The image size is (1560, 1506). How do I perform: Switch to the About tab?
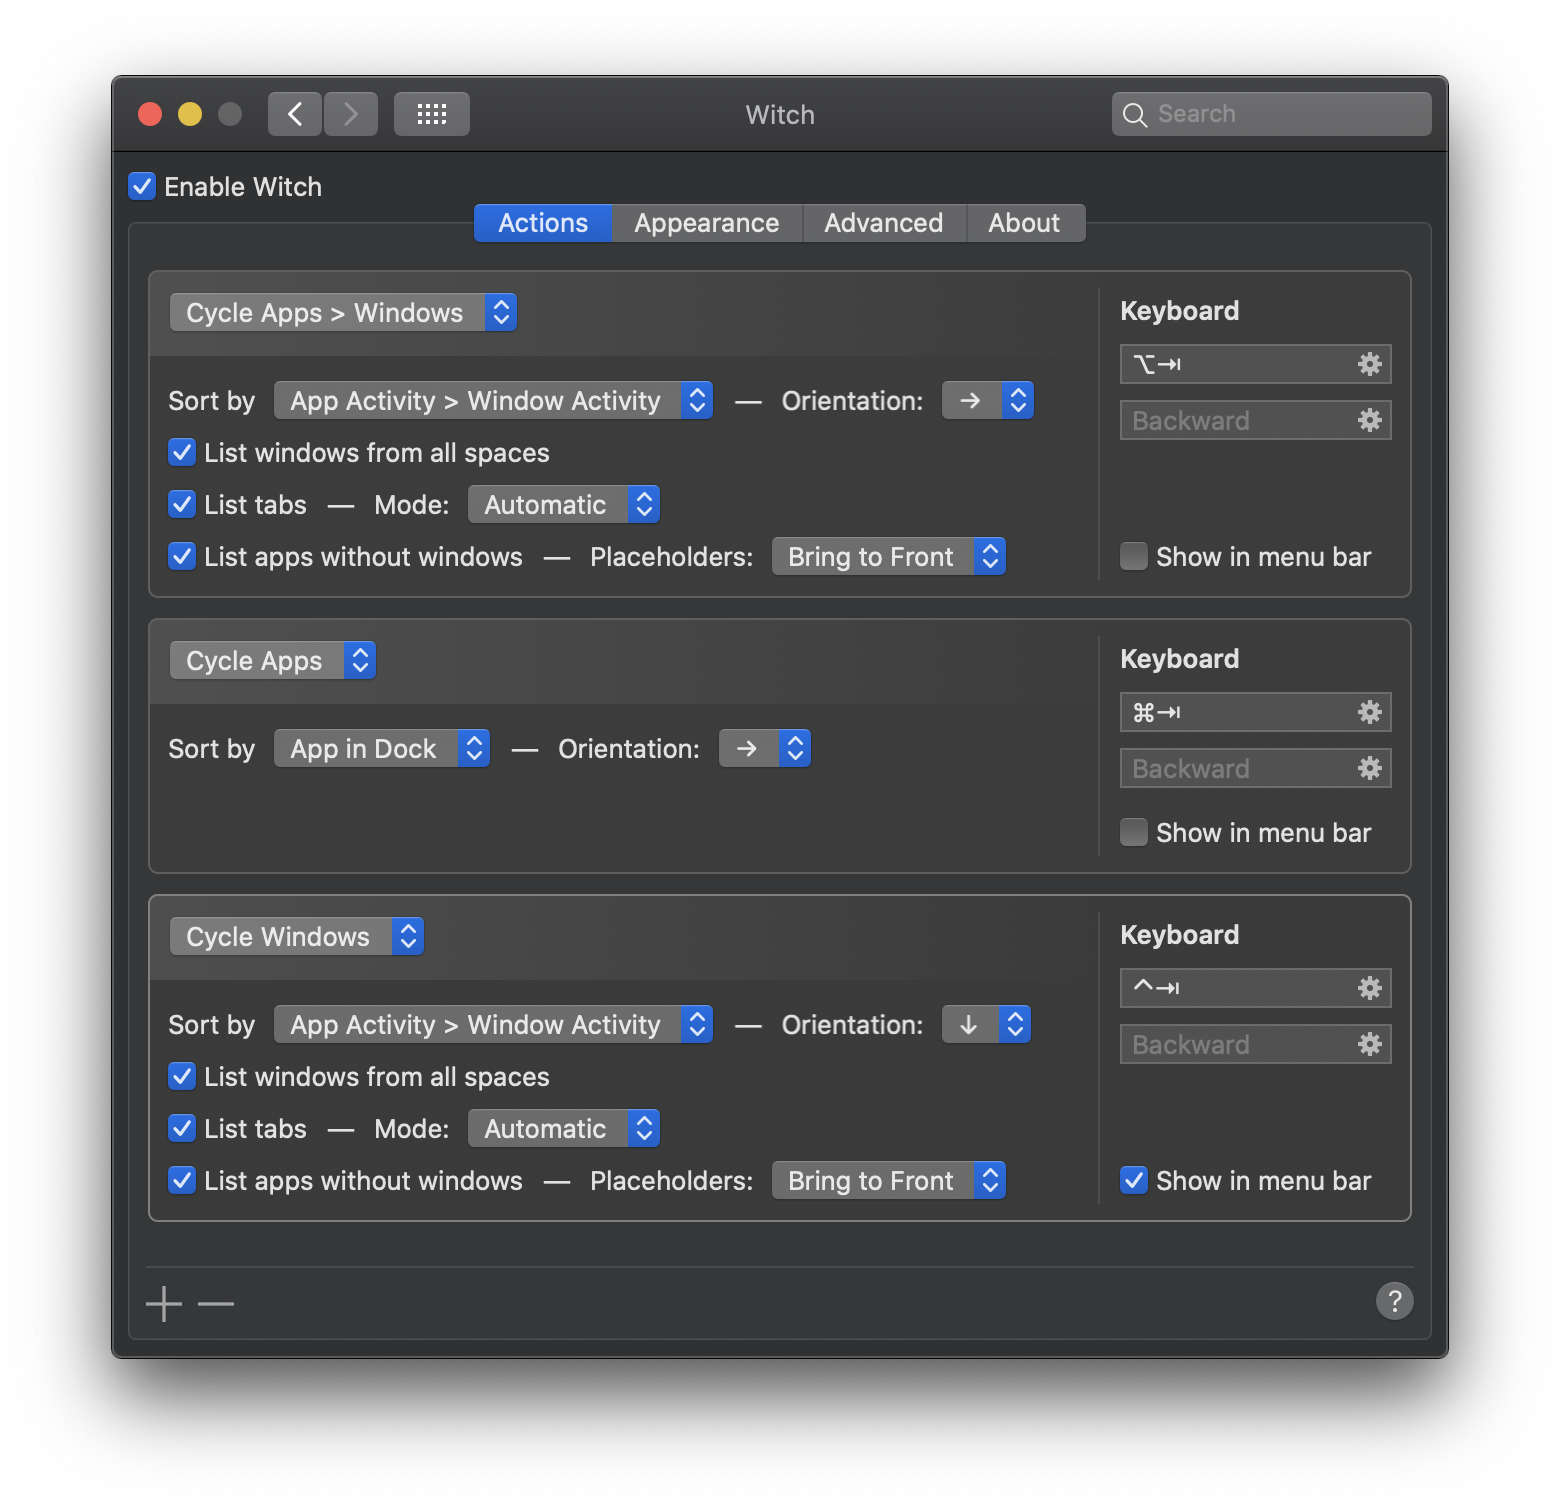click(1025, 222)
